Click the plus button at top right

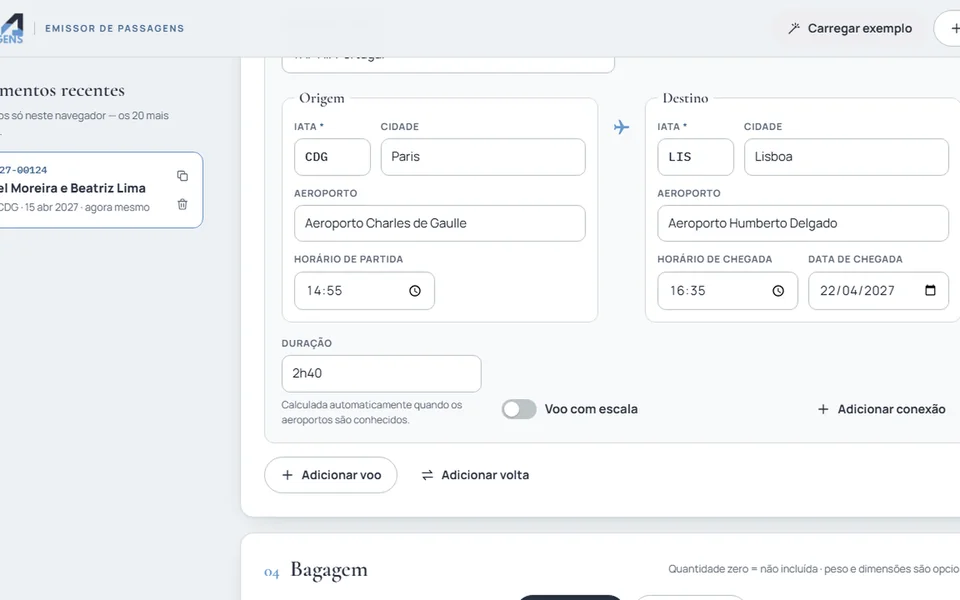point(948,28)
